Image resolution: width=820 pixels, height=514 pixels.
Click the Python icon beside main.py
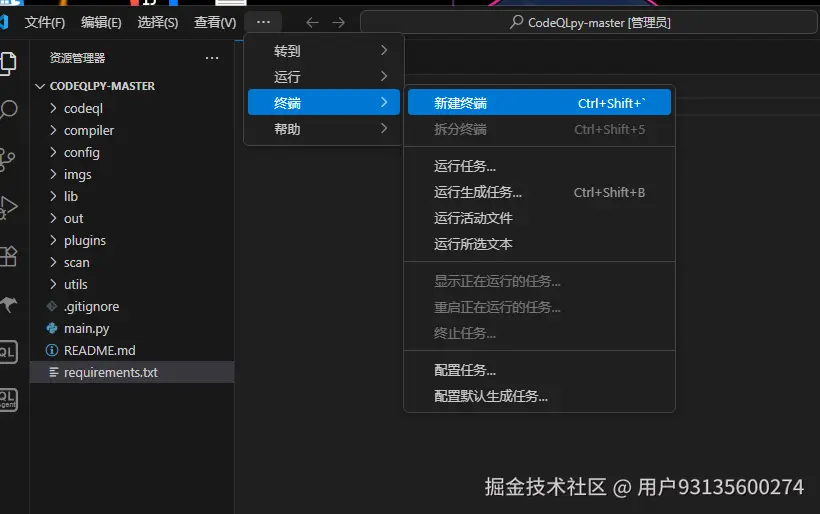tap(52, 328)
